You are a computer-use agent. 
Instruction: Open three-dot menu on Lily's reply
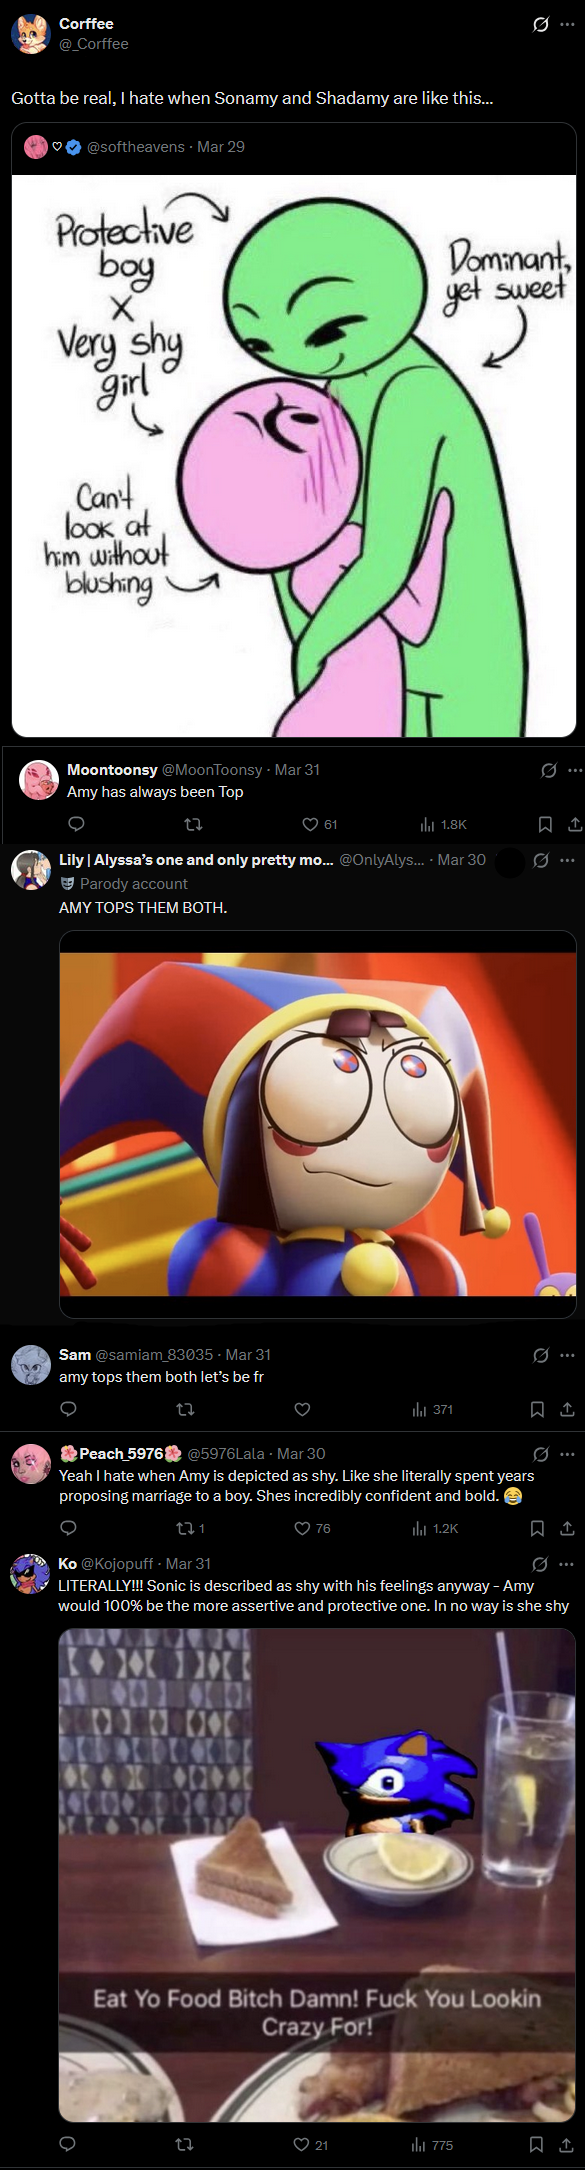tap(568, 860)
